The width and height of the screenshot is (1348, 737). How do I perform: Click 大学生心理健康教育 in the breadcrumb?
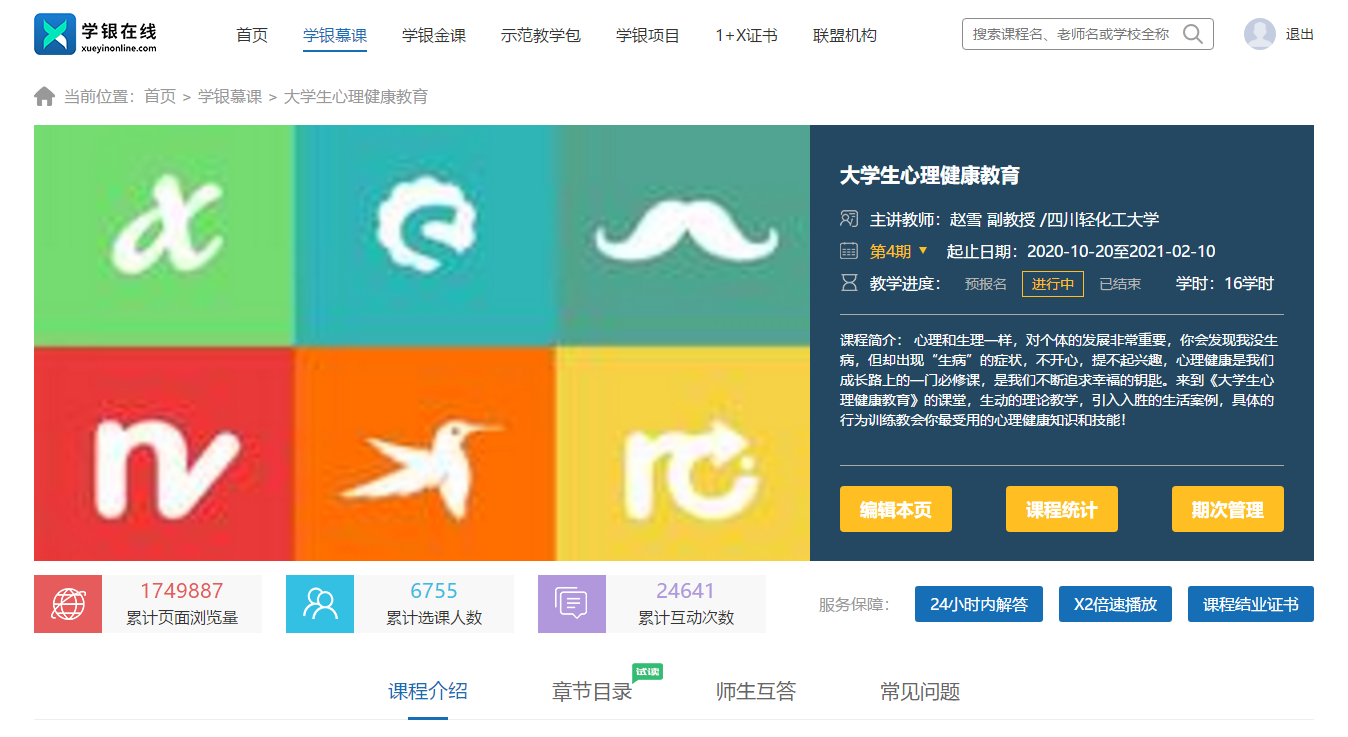[356, 96]
